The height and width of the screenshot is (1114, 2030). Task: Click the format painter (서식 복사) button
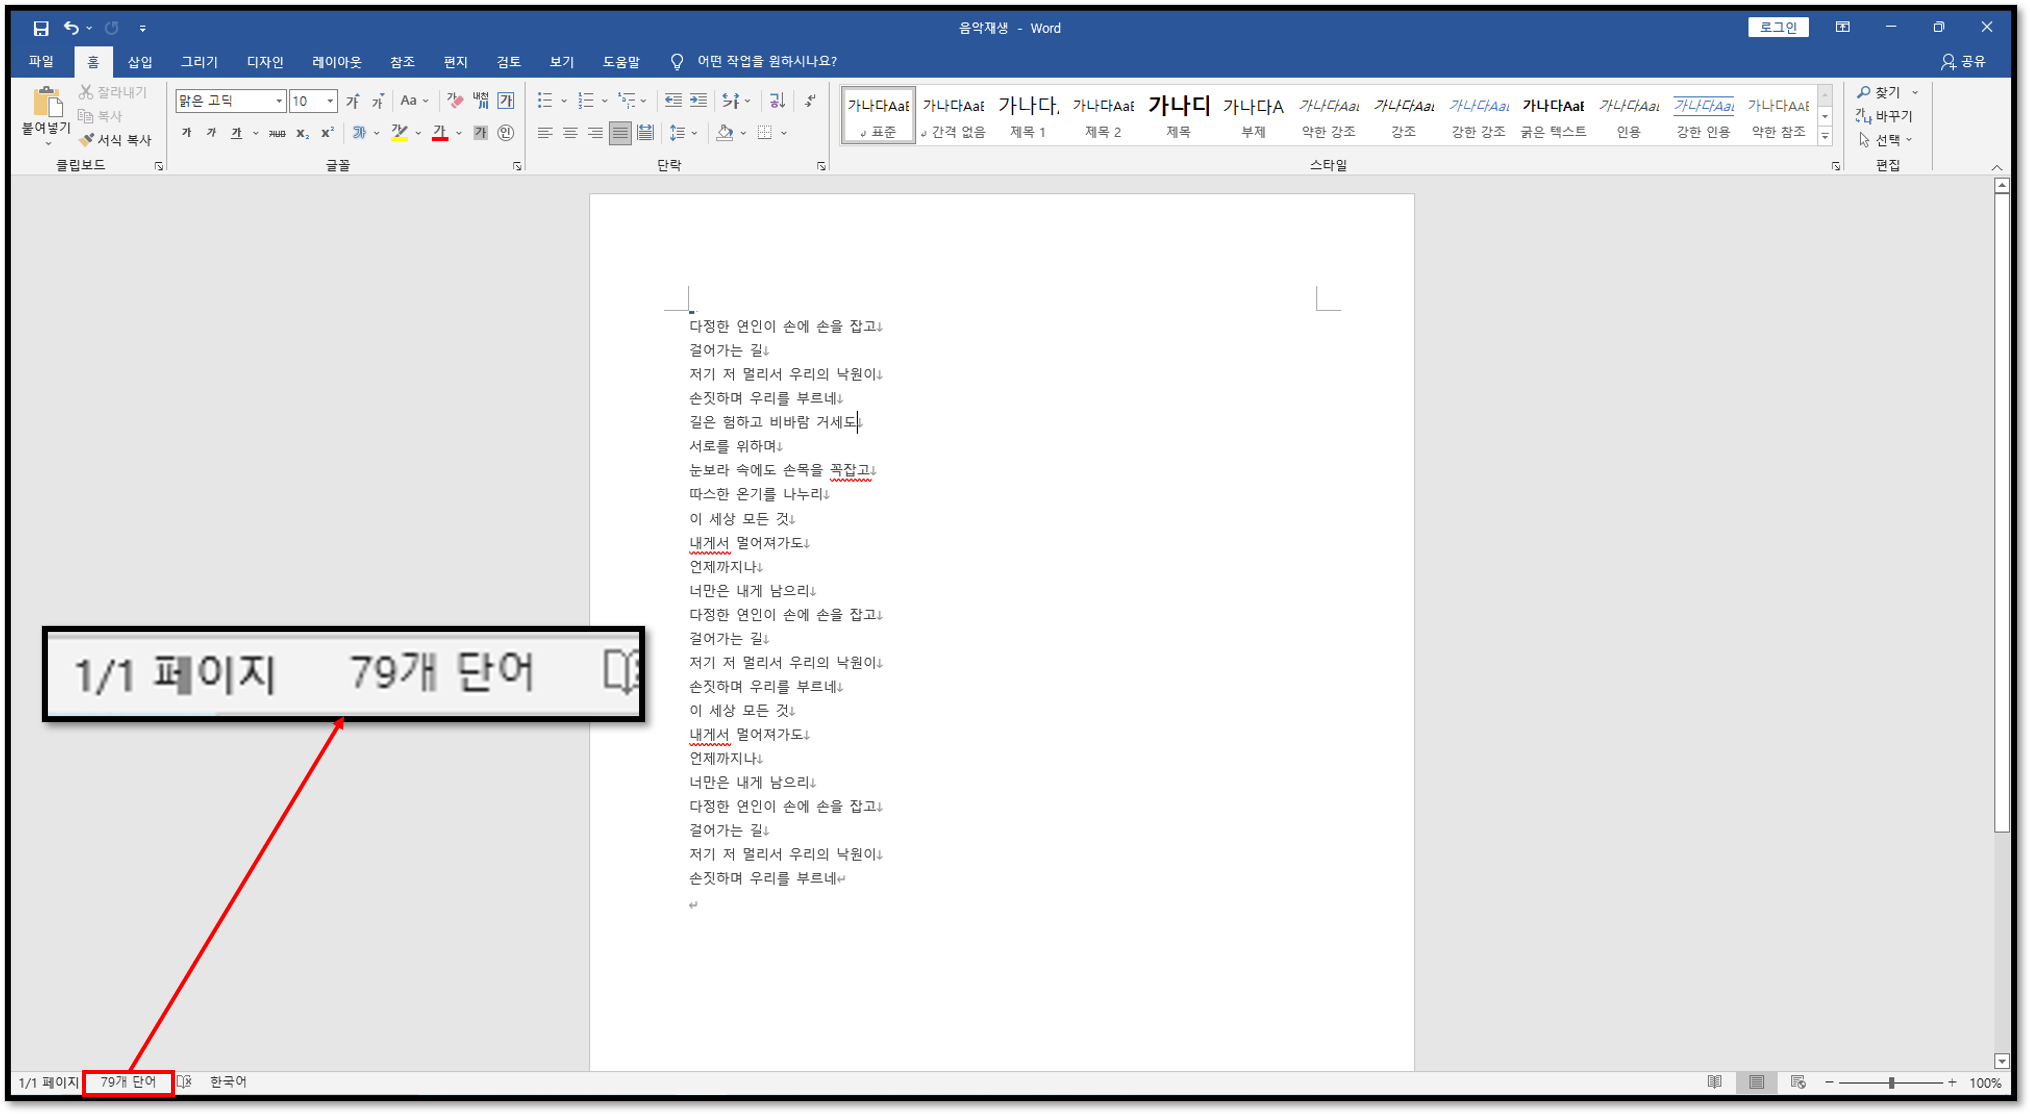coord(115,140)
